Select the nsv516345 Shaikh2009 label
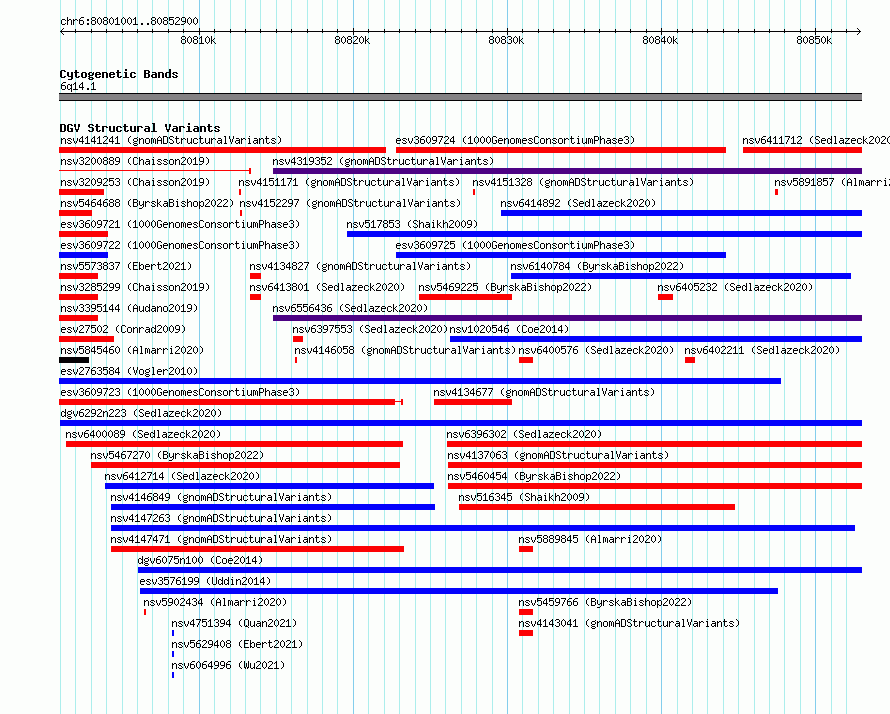Image resolution: width=890 pixels, height=714 pixels. tap(524, 497)
